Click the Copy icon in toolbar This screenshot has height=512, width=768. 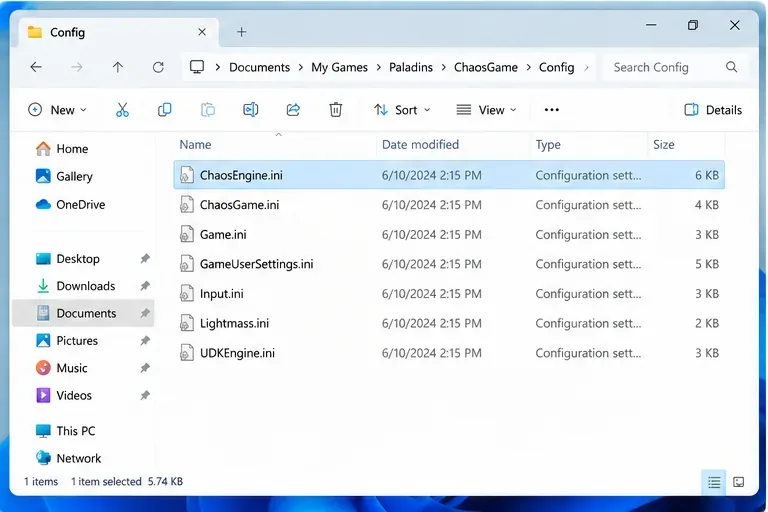tap(165, 110)
